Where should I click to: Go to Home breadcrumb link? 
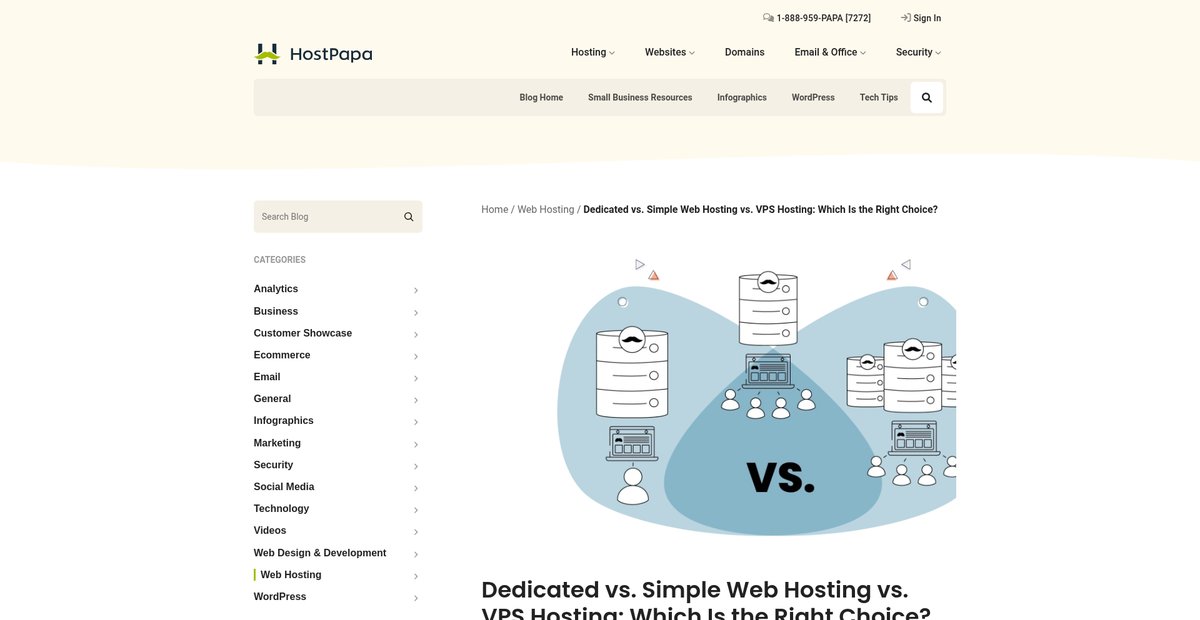(x=495, y=210)
